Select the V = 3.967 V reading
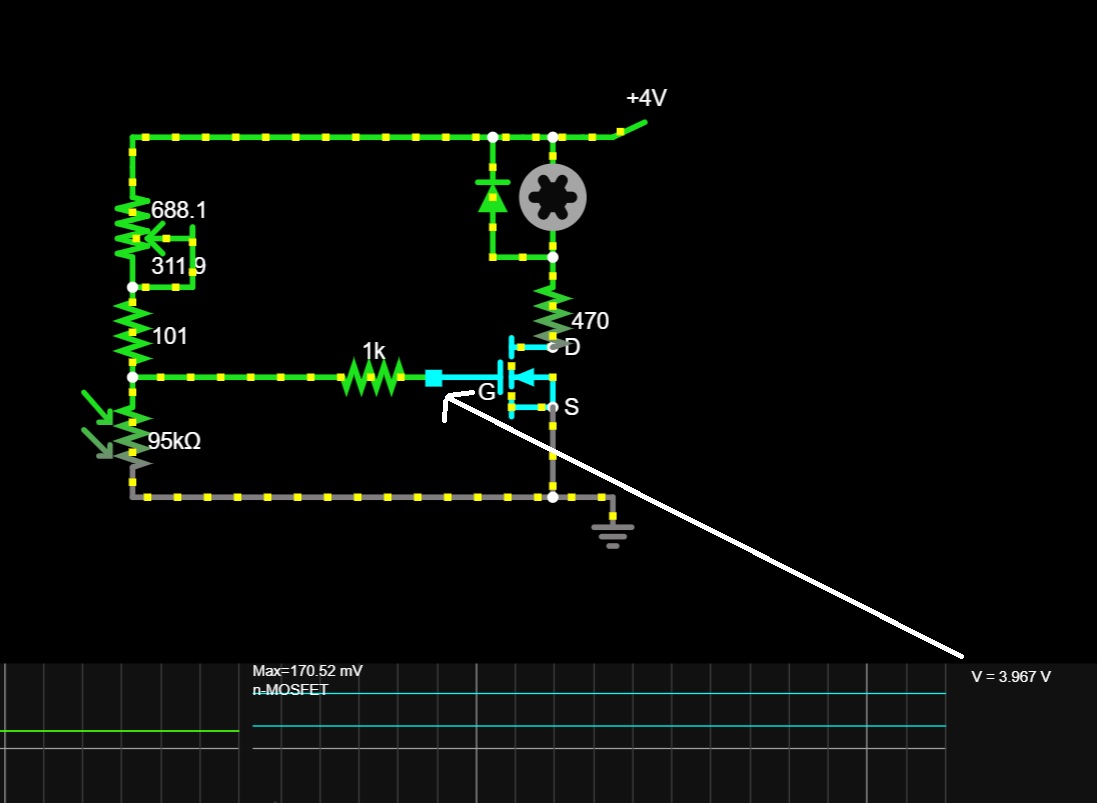1097x803 pixels. 1011,676
